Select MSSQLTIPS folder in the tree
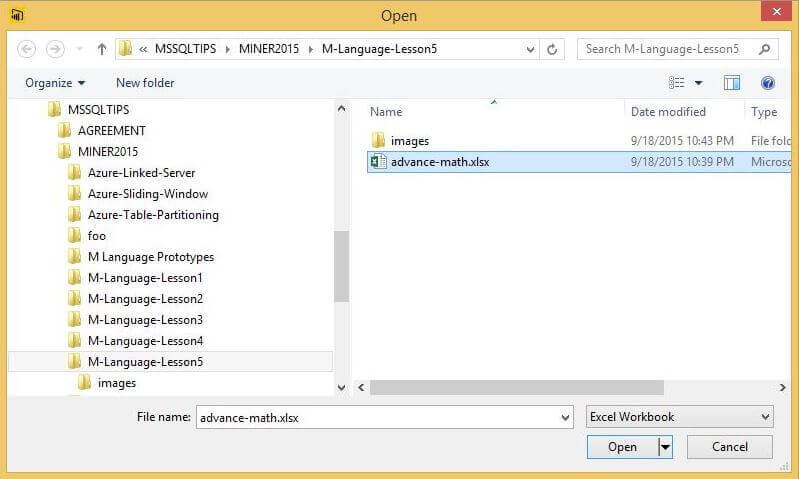The image size is (799, 479). click(98, 110)
